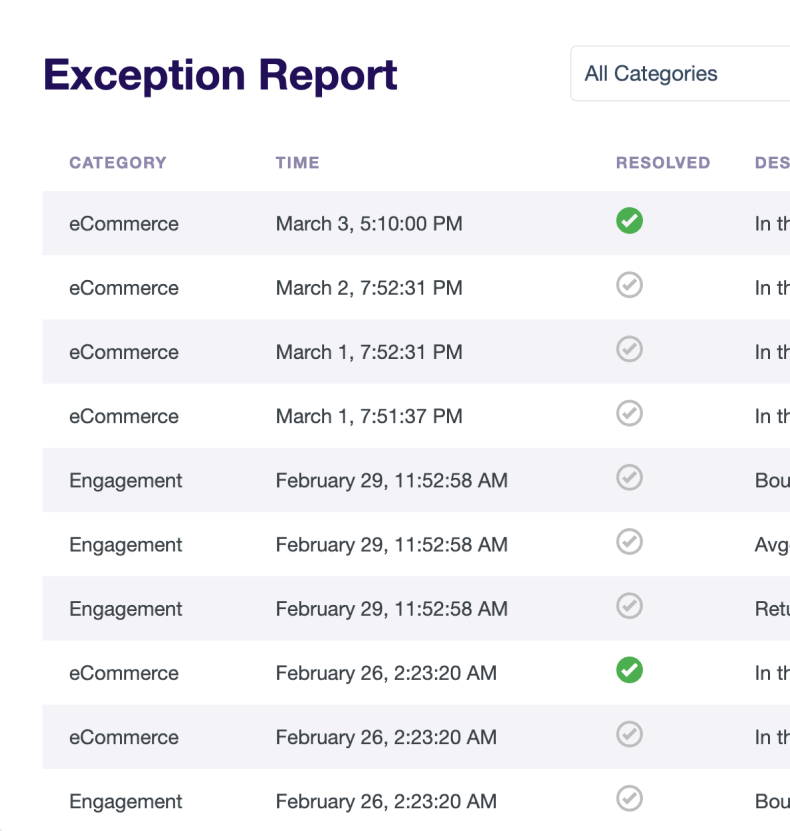The height and width of the screenshot is (831, 790).
Task: Mark the February 29 'Avg' exception resolved
Action: pos(629,542)
